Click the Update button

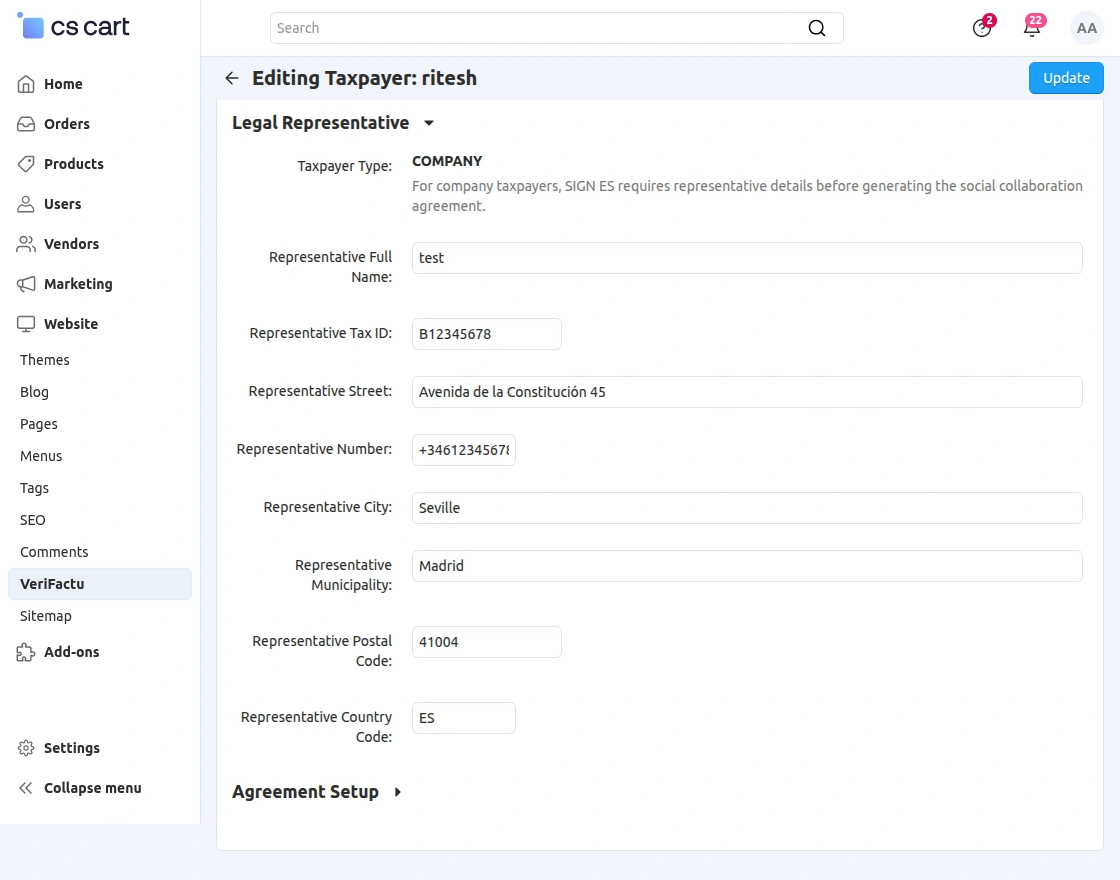click(1066, 78)
